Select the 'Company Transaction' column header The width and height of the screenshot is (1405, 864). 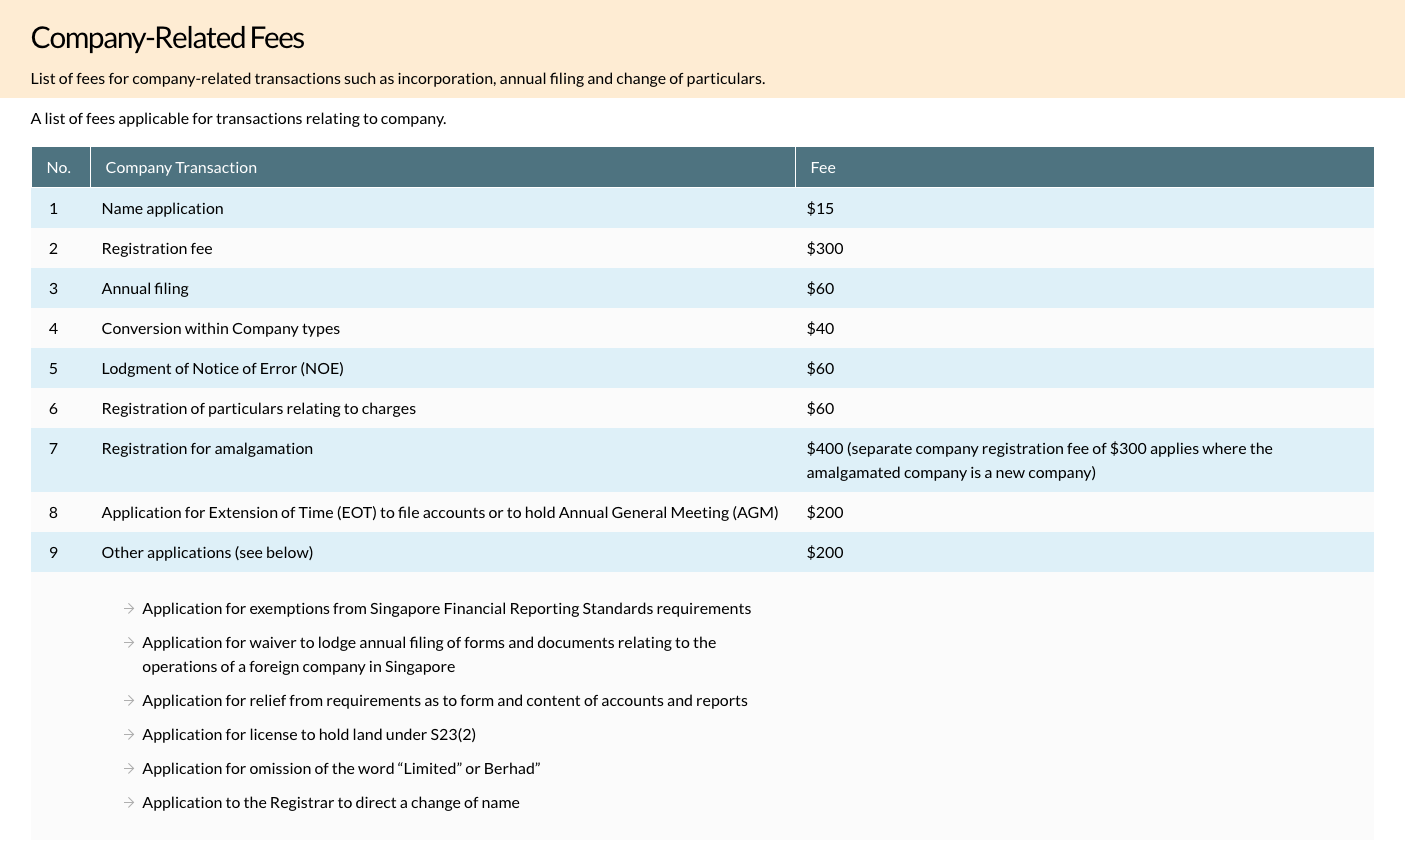coord(443,167)
